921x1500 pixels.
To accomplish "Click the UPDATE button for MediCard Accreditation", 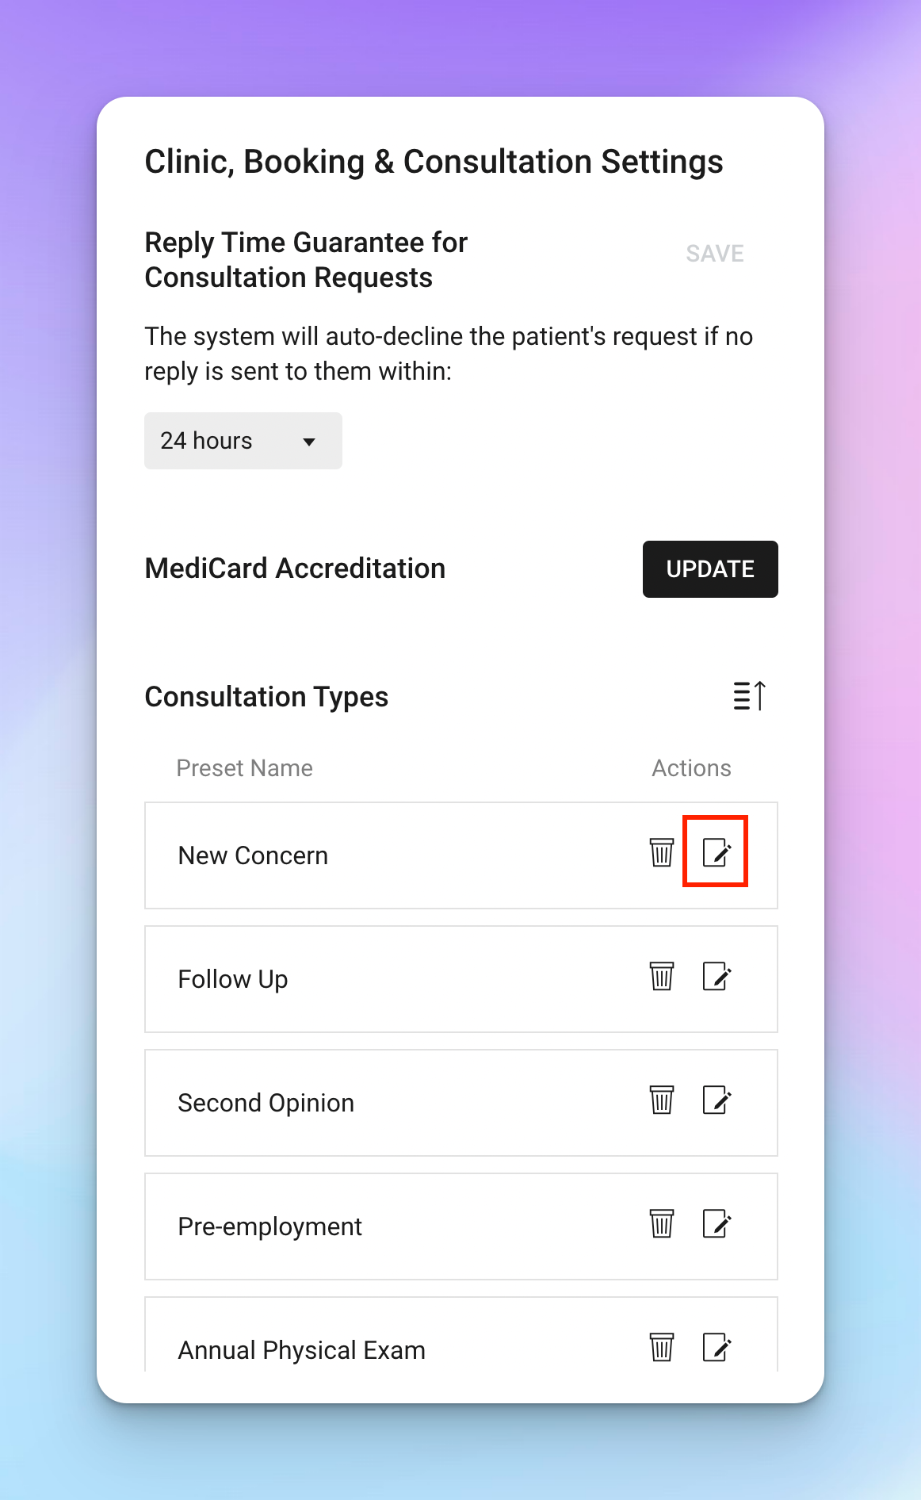I will coord(710,569).
